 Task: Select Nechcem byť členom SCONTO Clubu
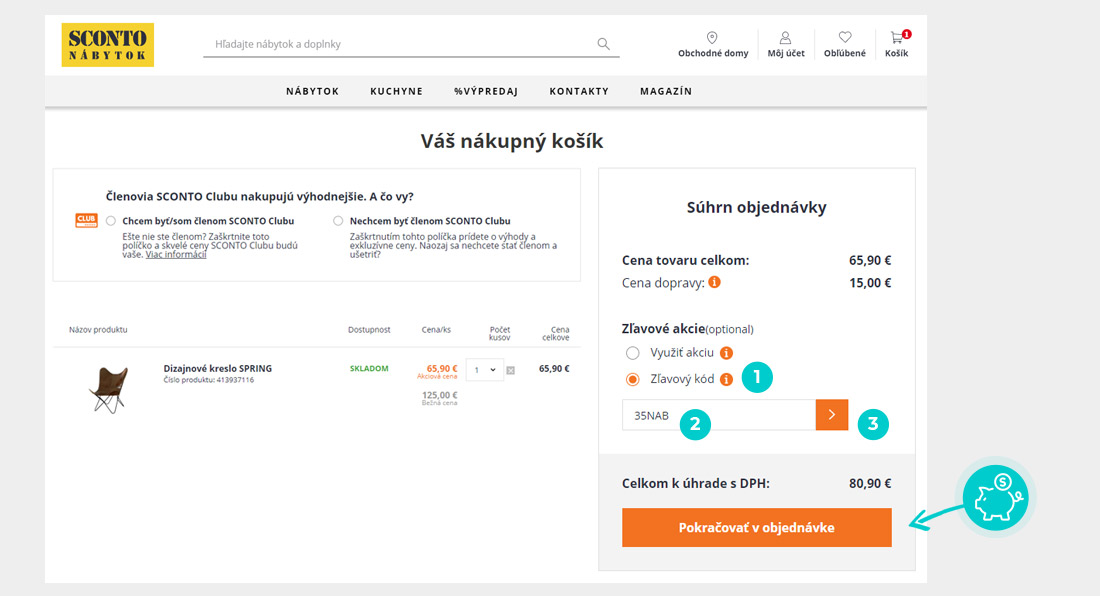pyautogui.click(x=338, y=221)
